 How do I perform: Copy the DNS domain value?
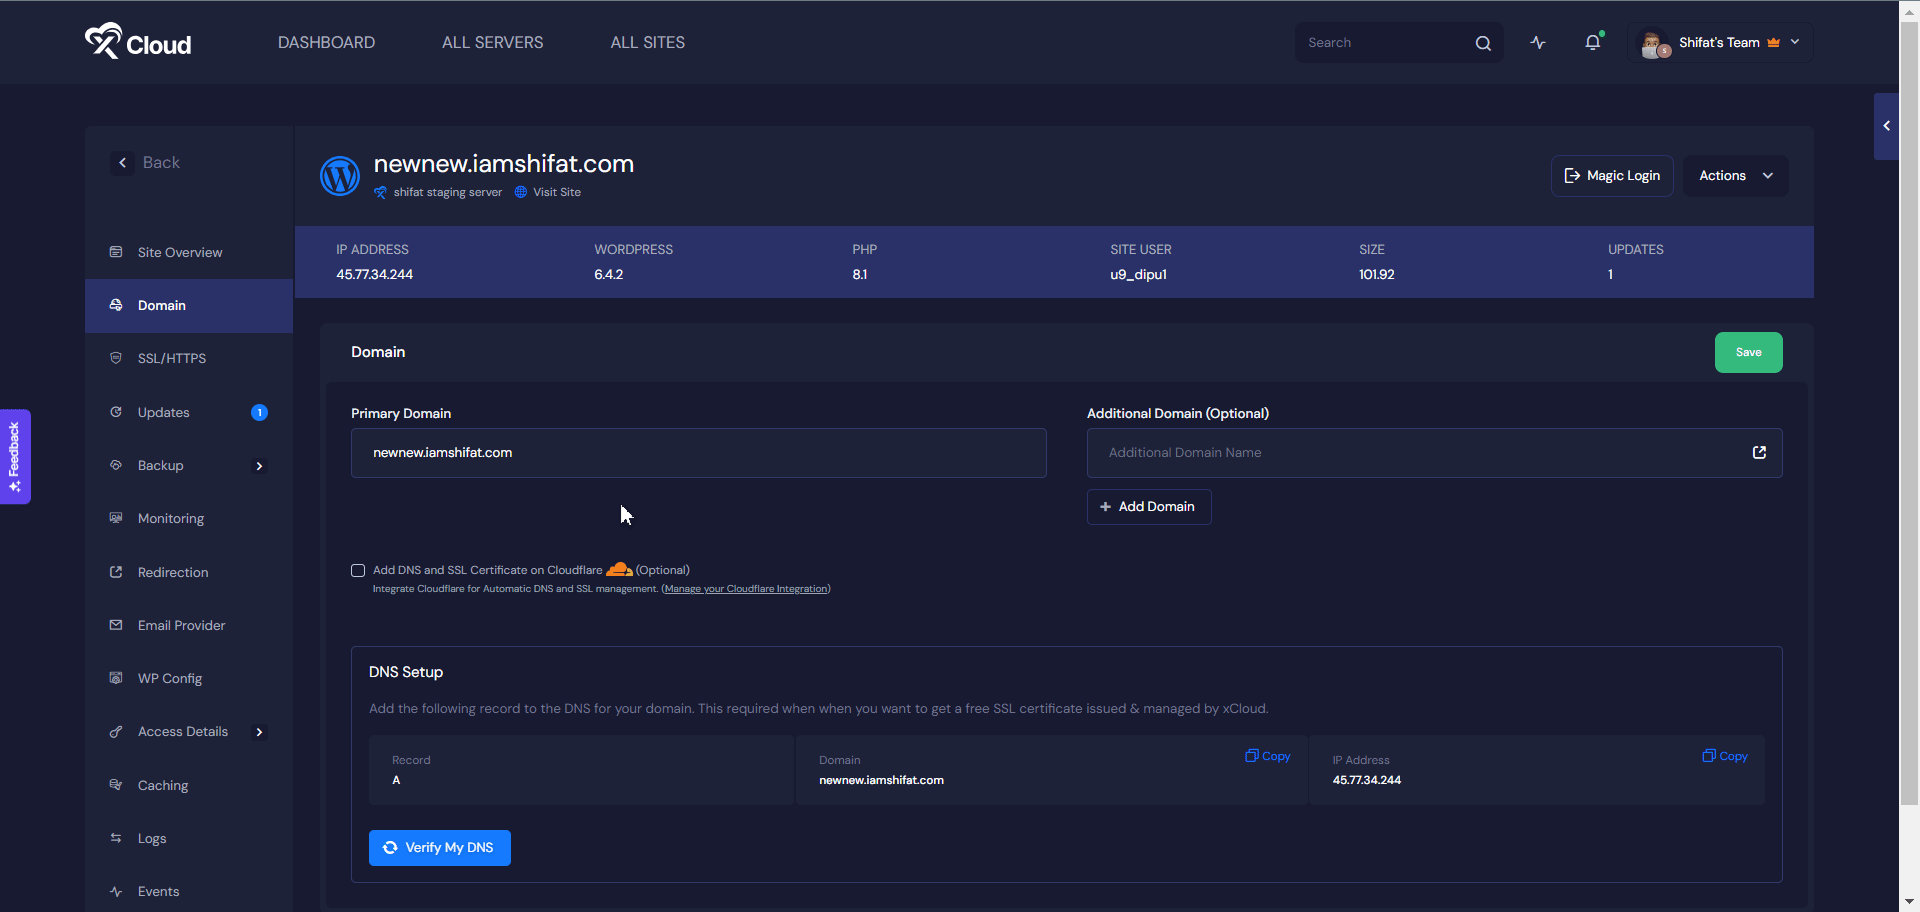coord(1267,756)
